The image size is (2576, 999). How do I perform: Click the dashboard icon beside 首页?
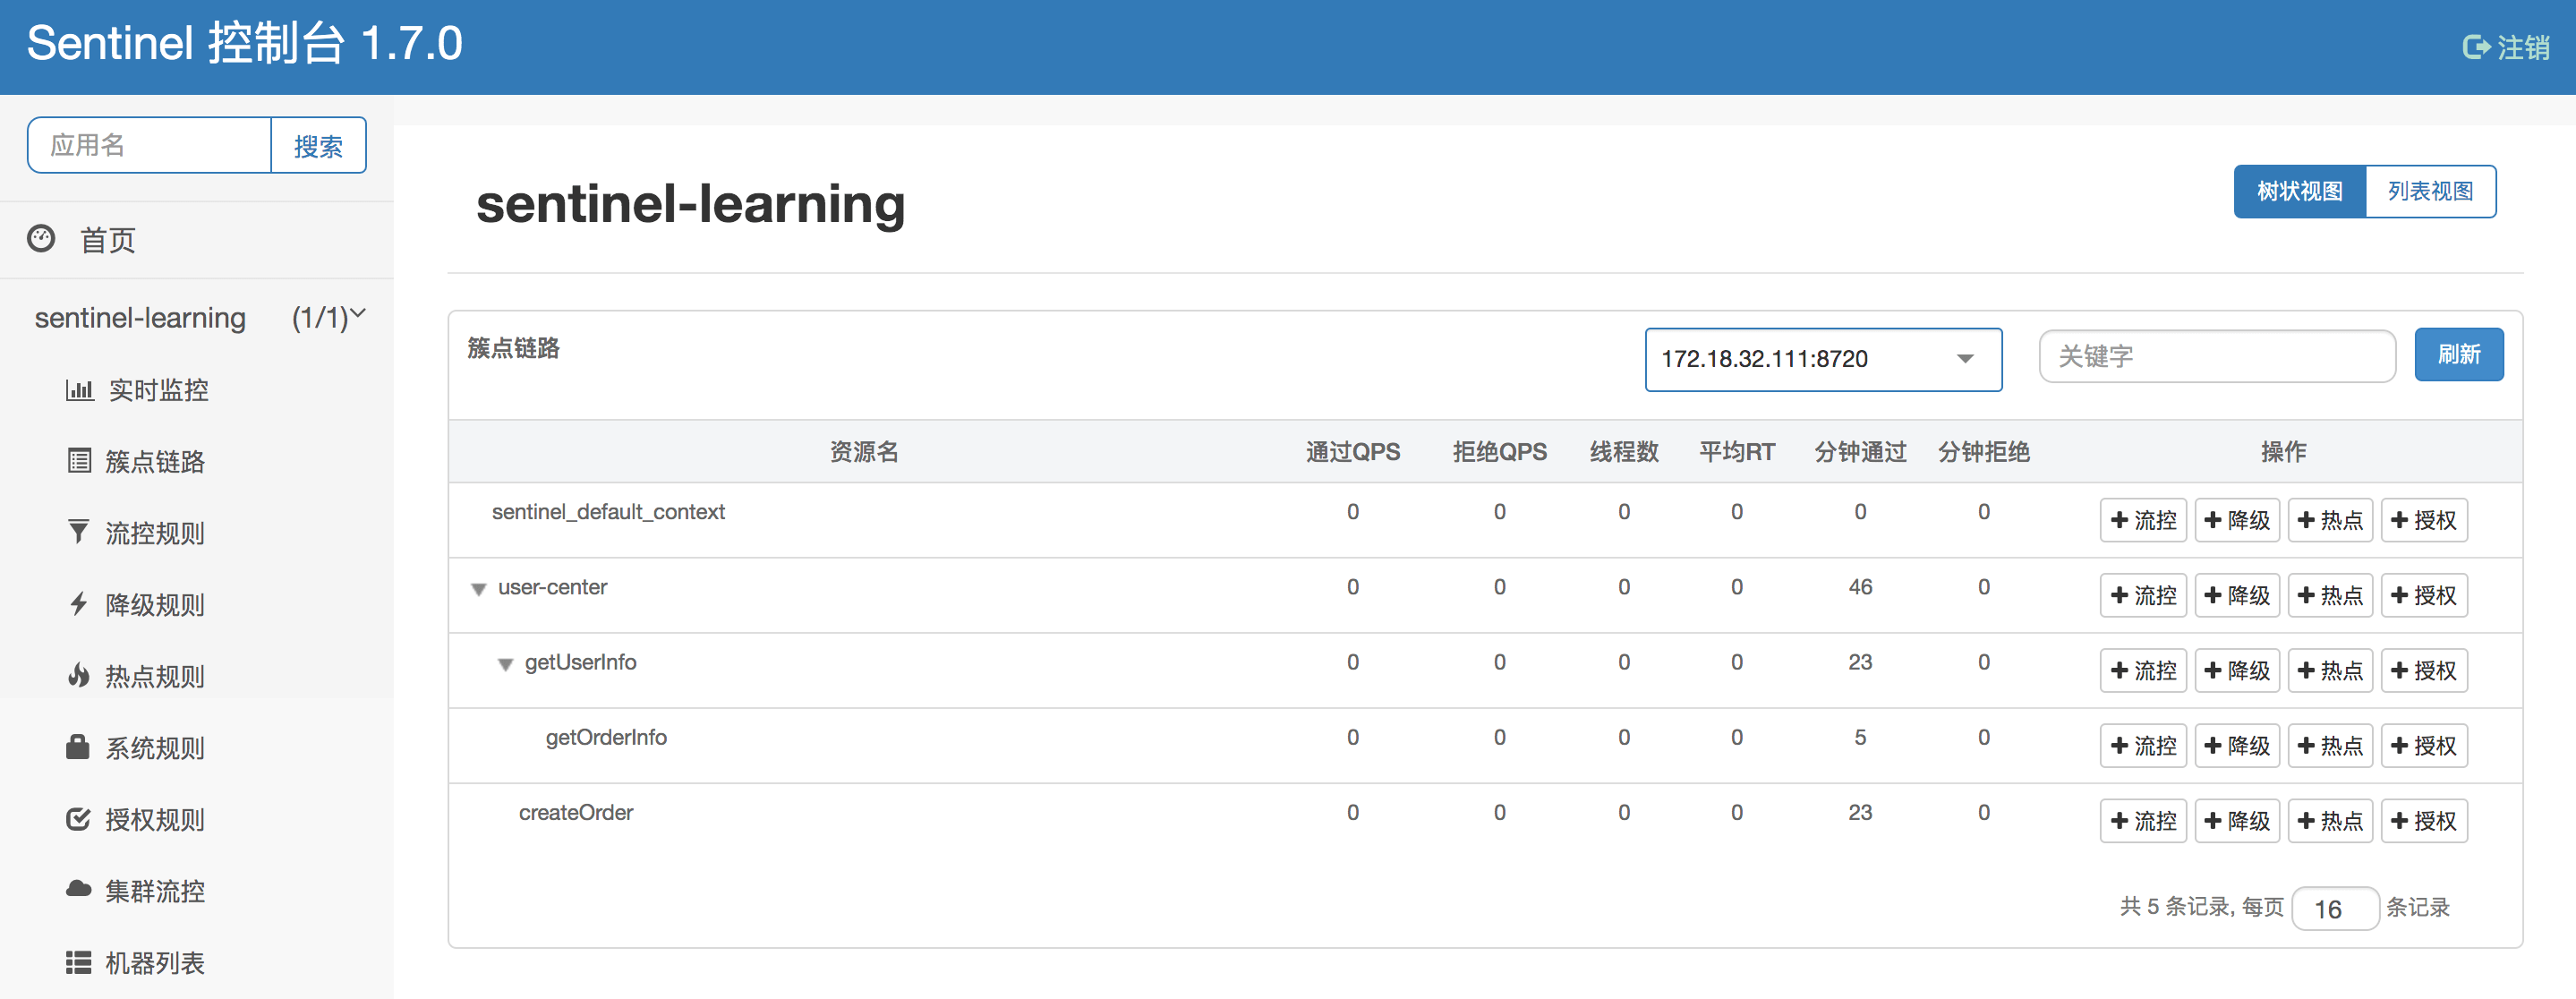point(41,239)
